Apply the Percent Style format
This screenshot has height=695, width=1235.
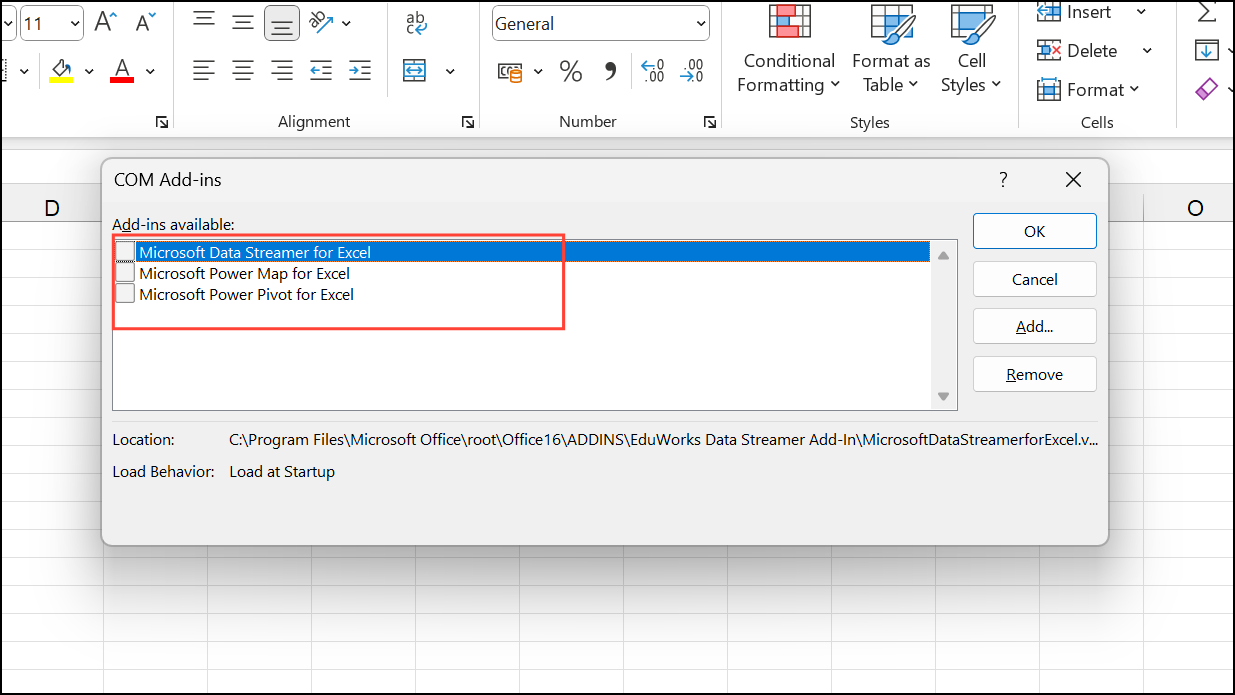click(x=570, y=71)
